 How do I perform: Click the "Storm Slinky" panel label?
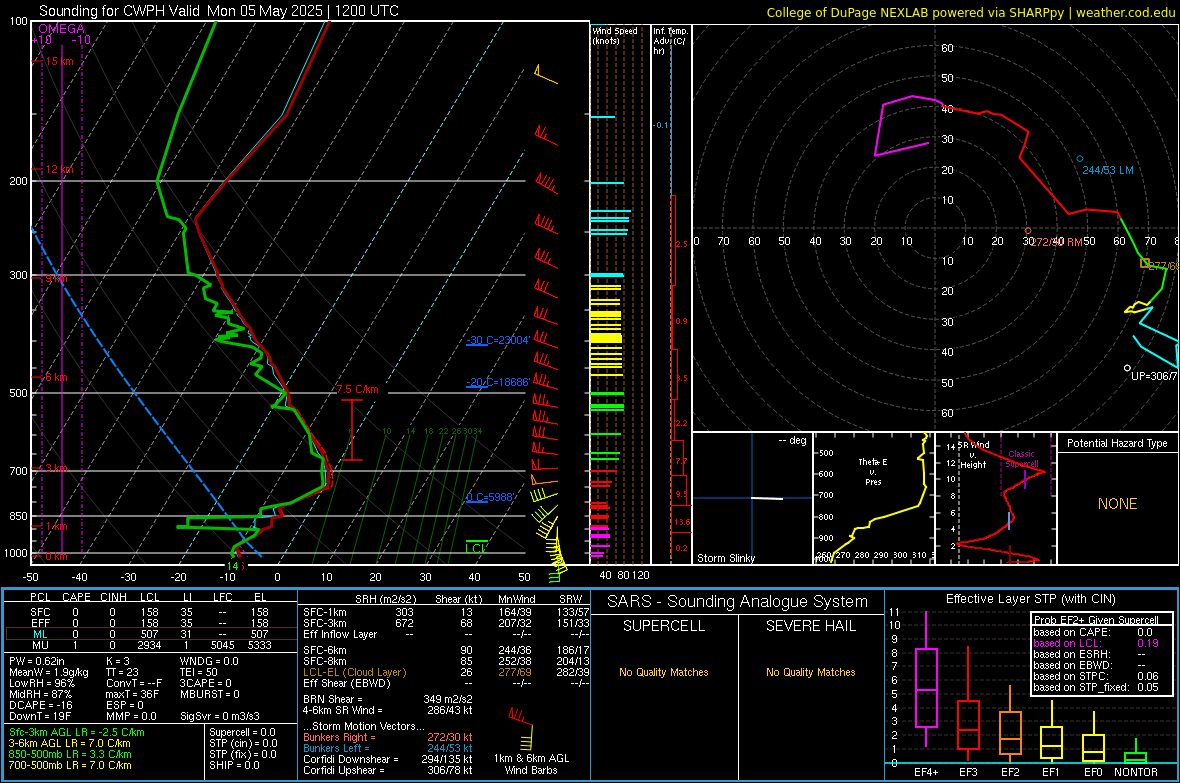click(x=725, y=558)
